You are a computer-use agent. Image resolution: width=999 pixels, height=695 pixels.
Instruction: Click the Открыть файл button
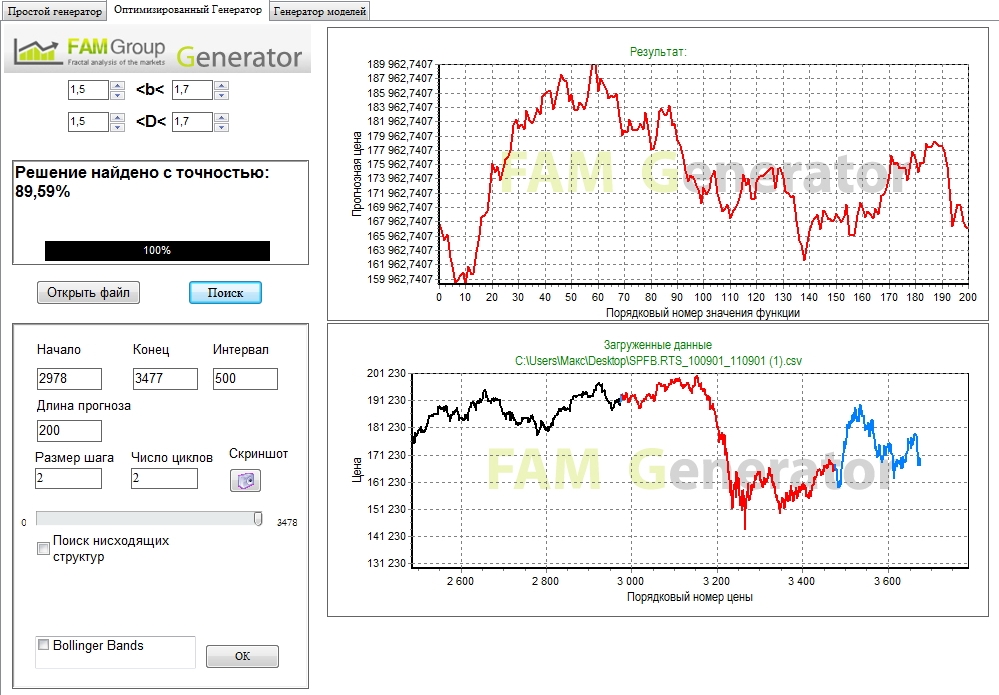tap(89, 292)
